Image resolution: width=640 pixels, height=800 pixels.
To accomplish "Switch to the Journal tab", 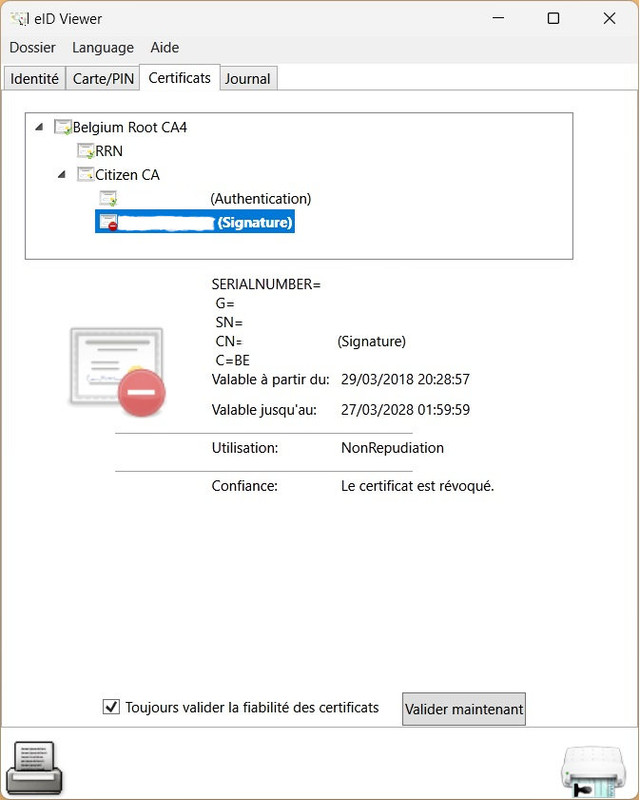I will pyautogui.click(x=248, y=79).
